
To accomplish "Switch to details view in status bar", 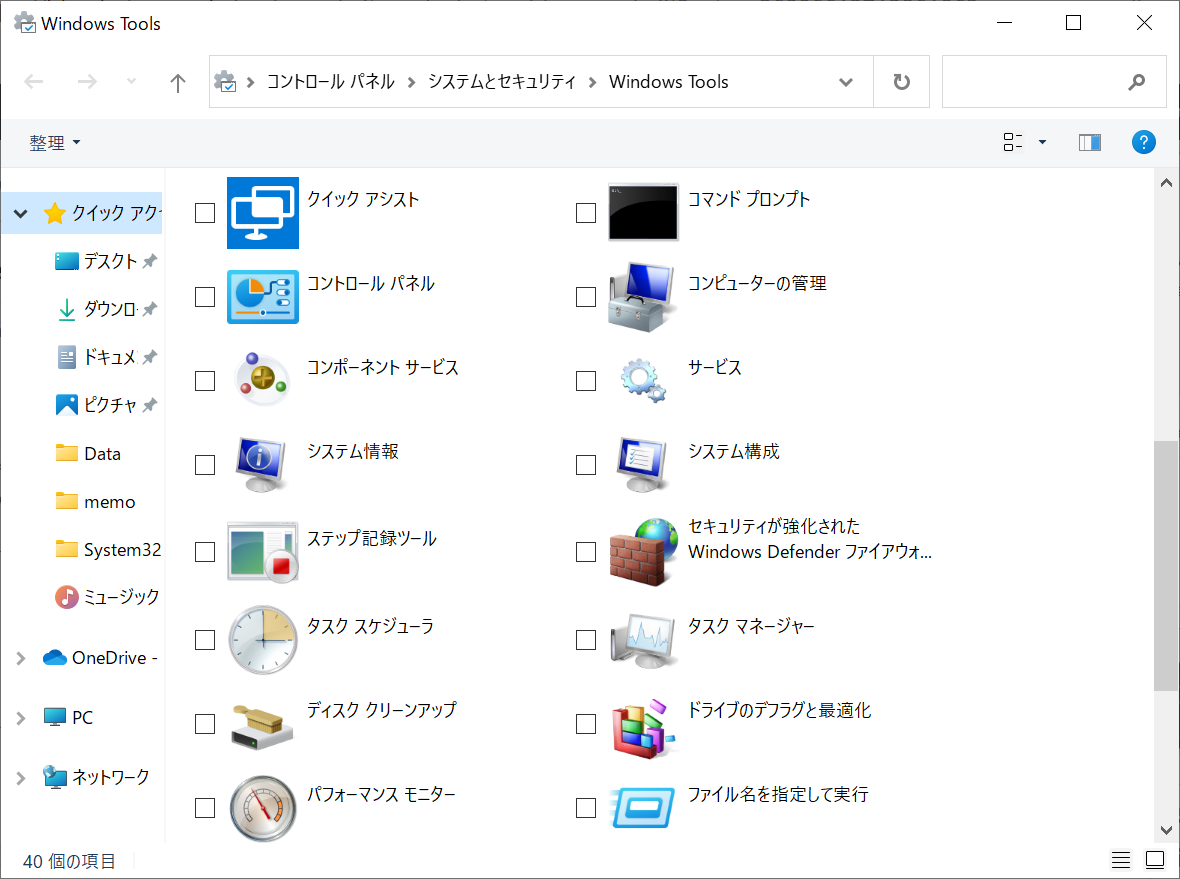I will (x=1121, y=859).
